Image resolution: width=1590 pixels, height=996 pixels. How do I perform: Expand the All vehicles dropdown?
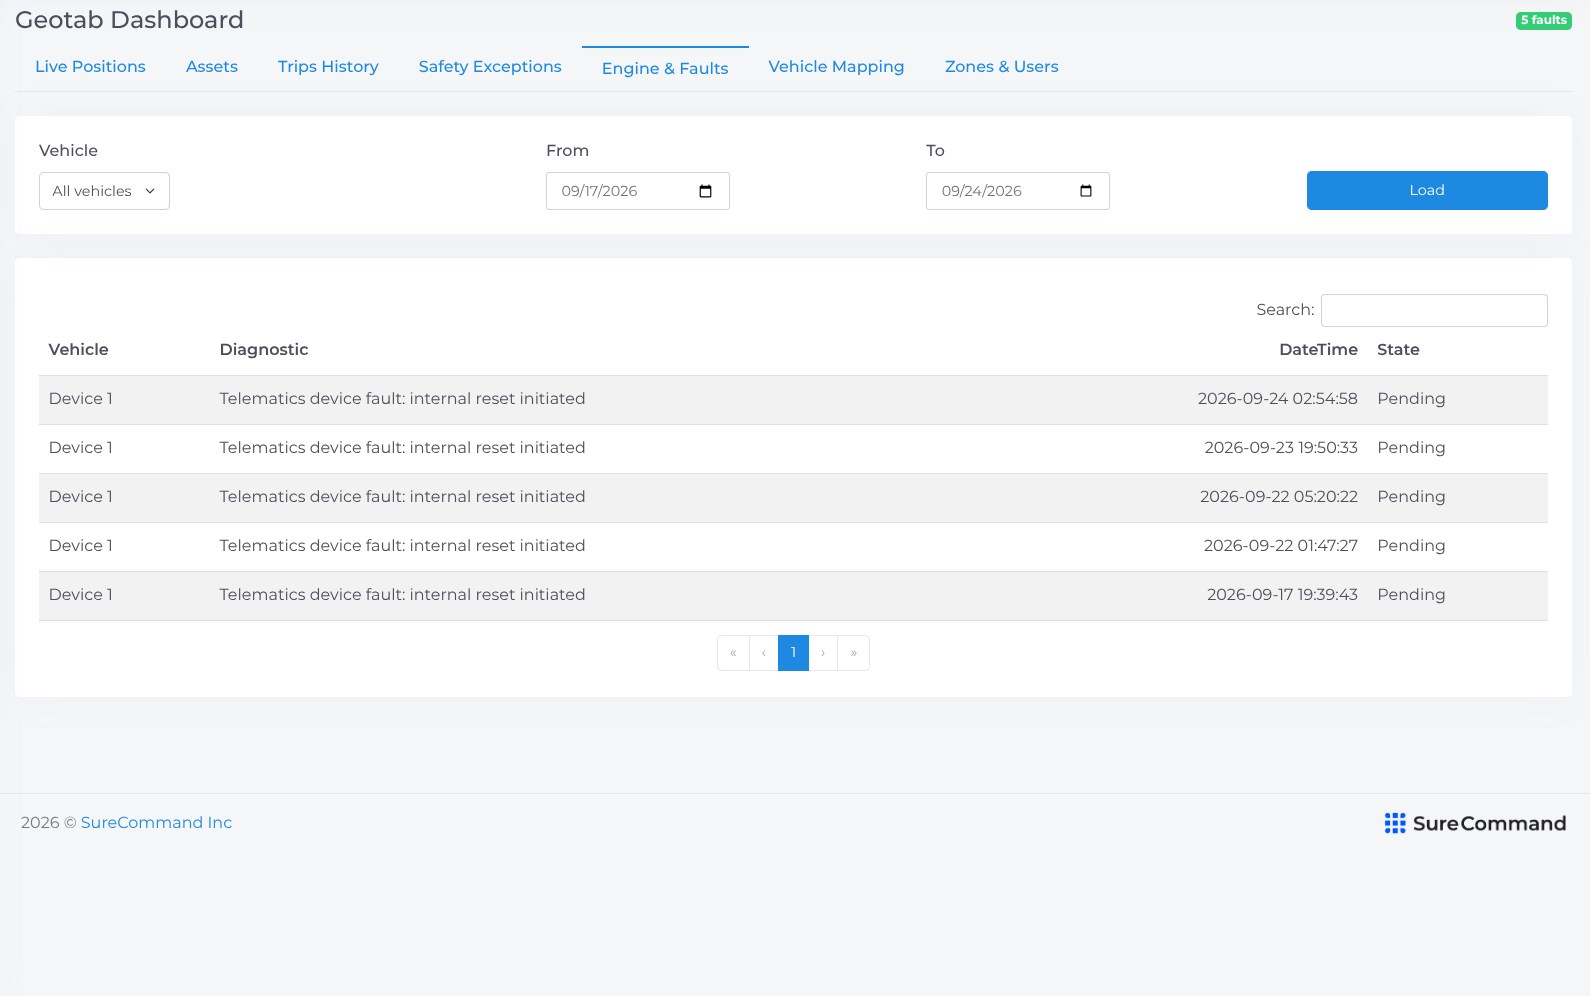[104, 191]
